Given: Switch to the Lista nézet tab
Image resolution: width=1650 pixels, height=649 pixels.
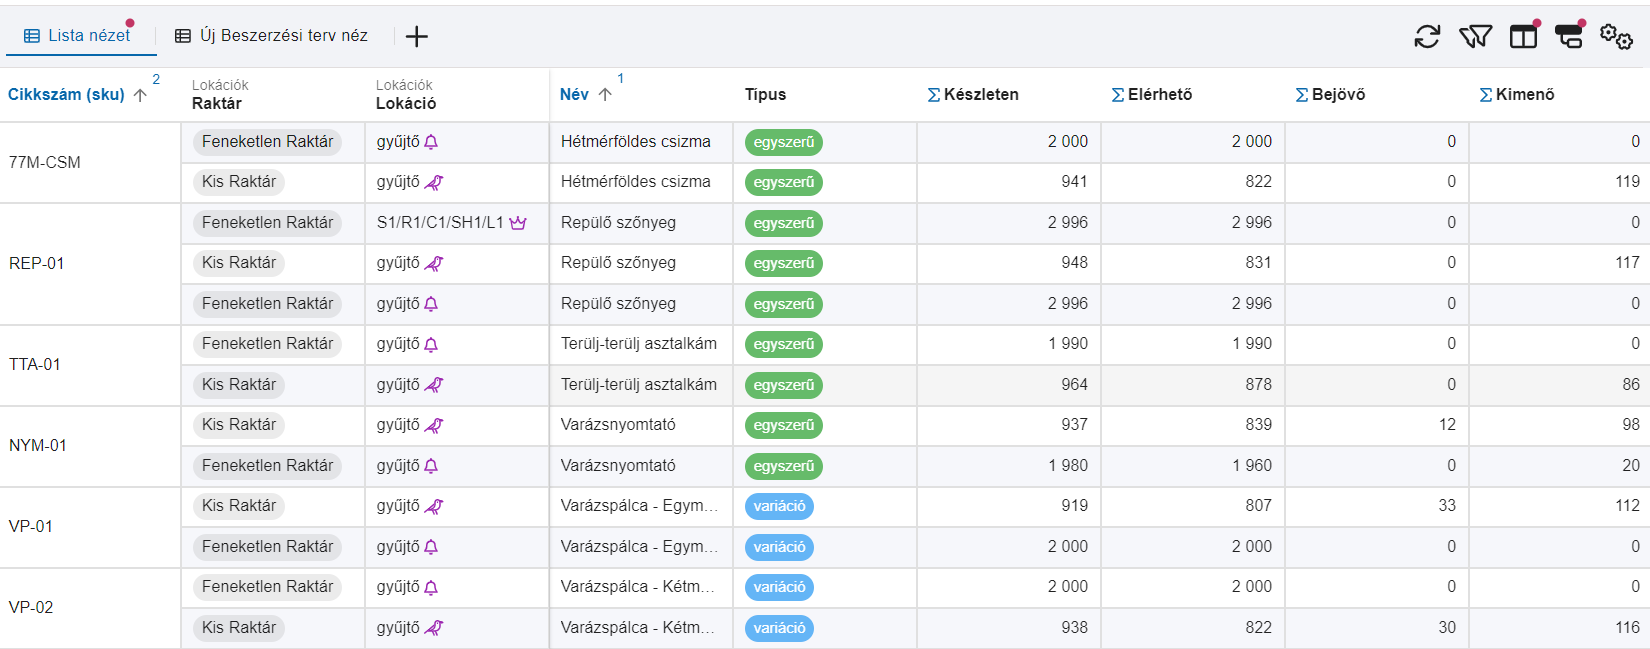Looking at the screenshot, I should pos(78,36).
